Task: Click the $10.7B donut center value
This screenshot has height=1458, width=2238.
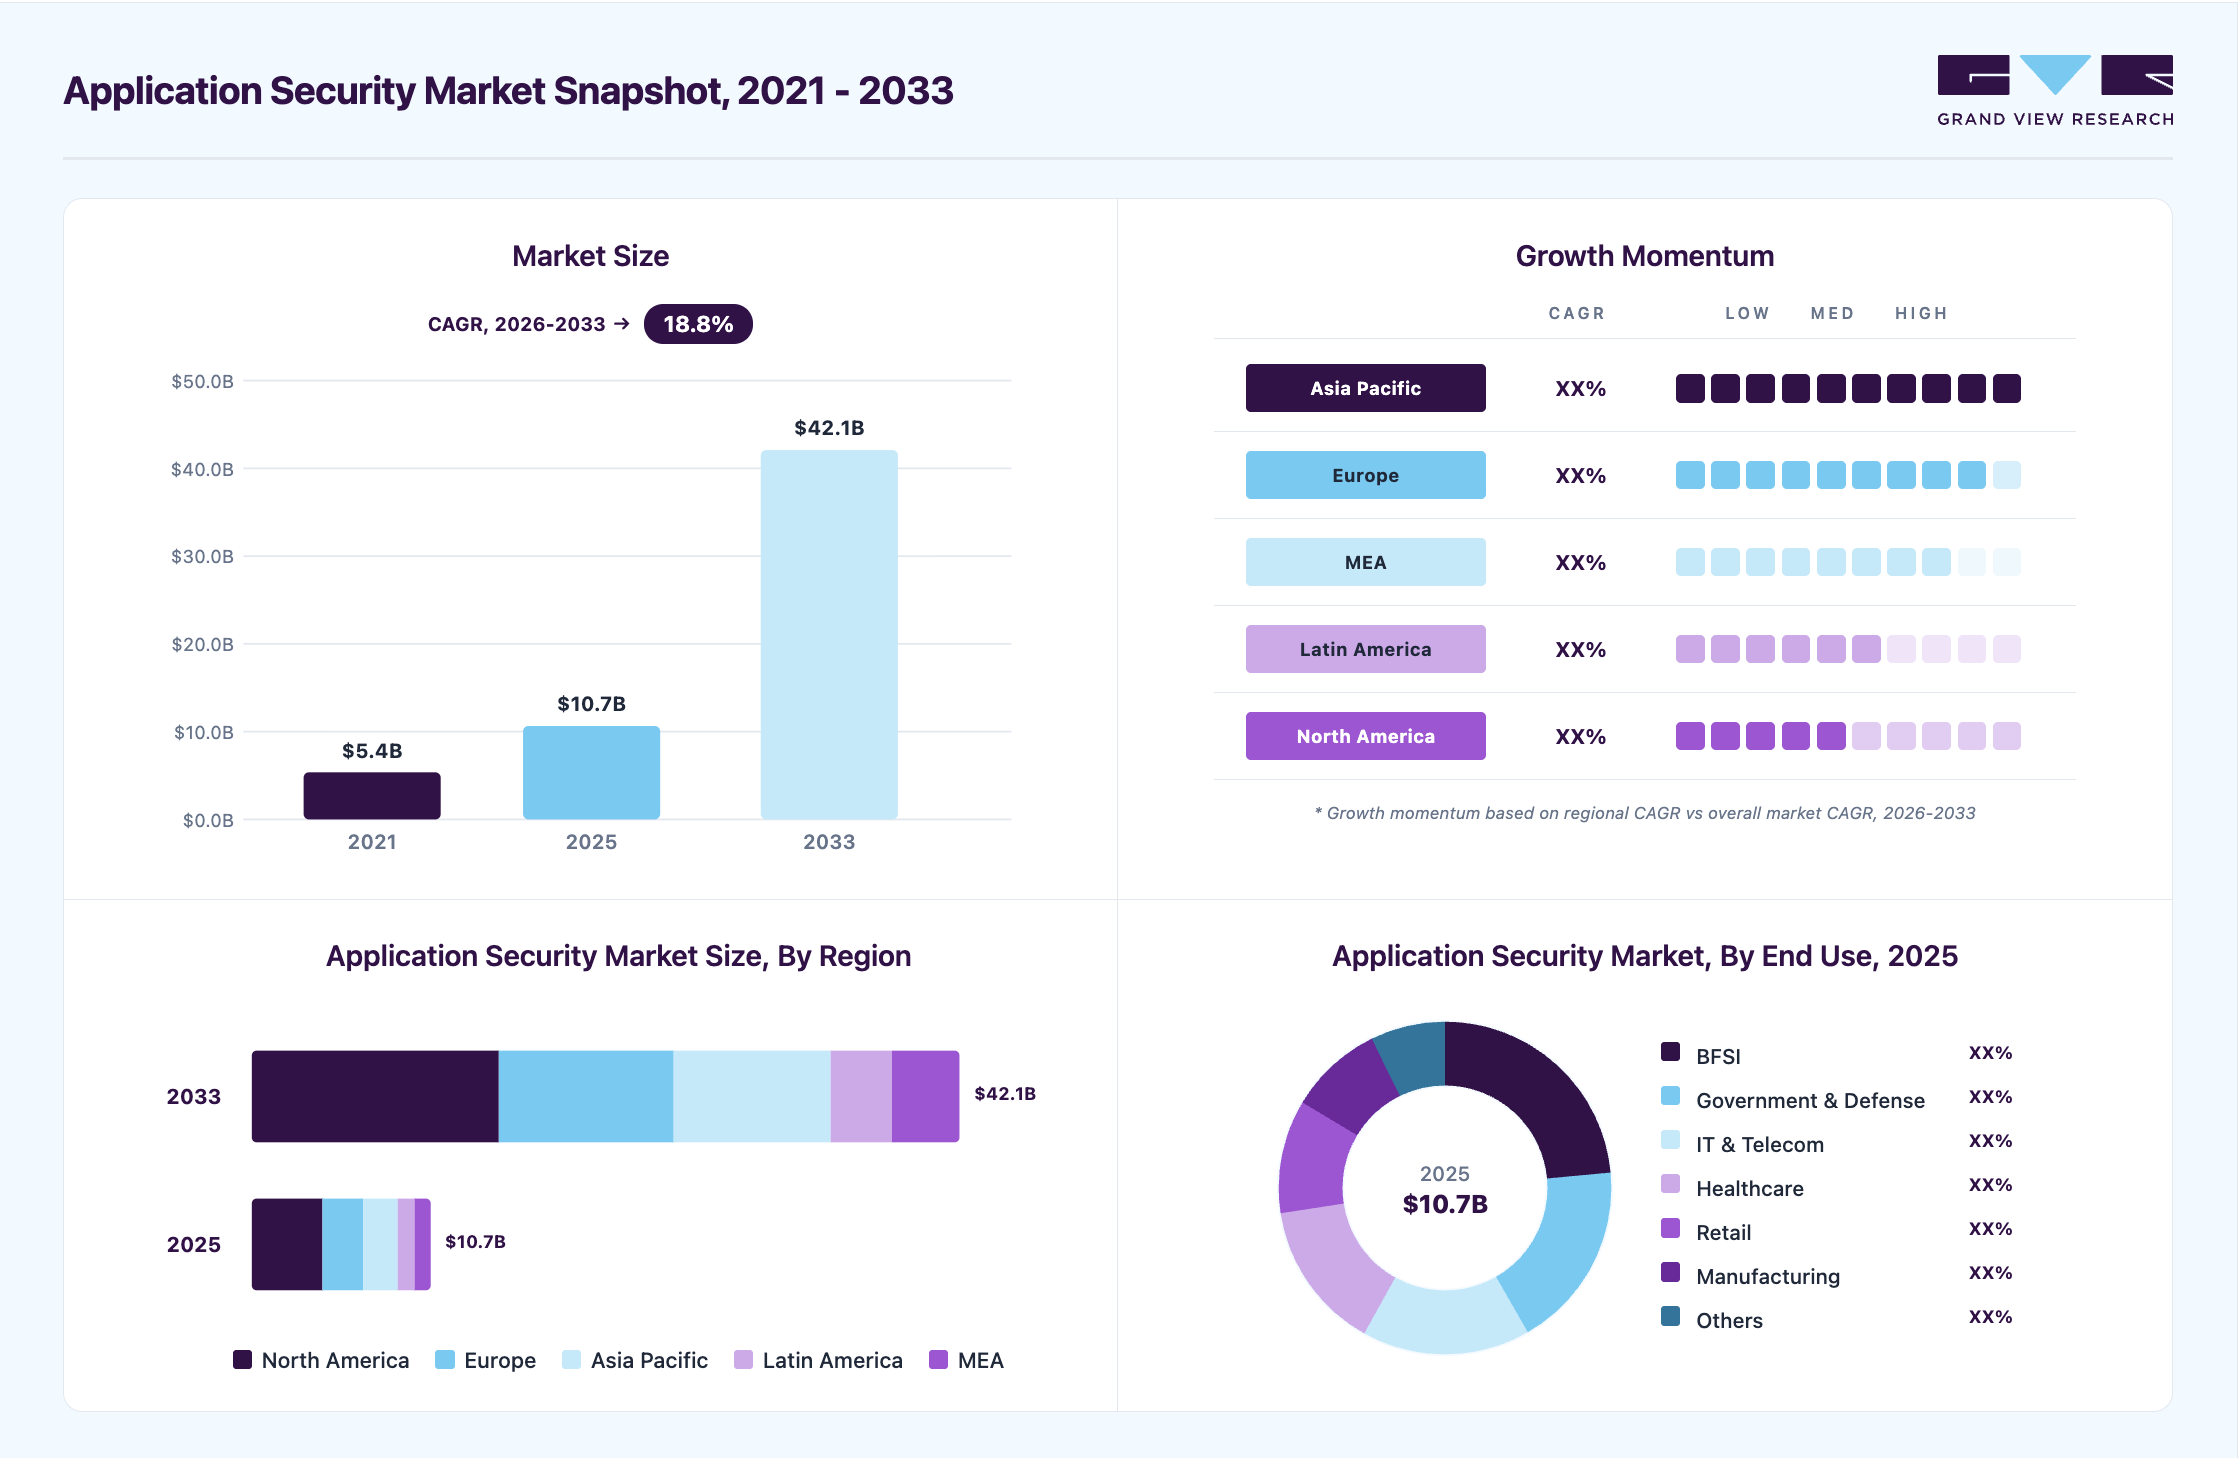Action: tap(1445, 1204)
